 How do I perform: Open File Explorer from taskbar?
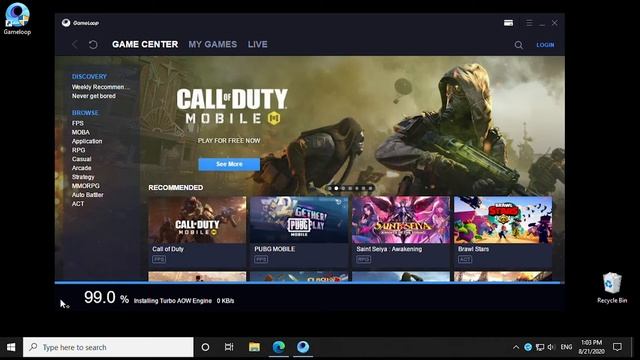pyautogui.click(x=254, y=347)
